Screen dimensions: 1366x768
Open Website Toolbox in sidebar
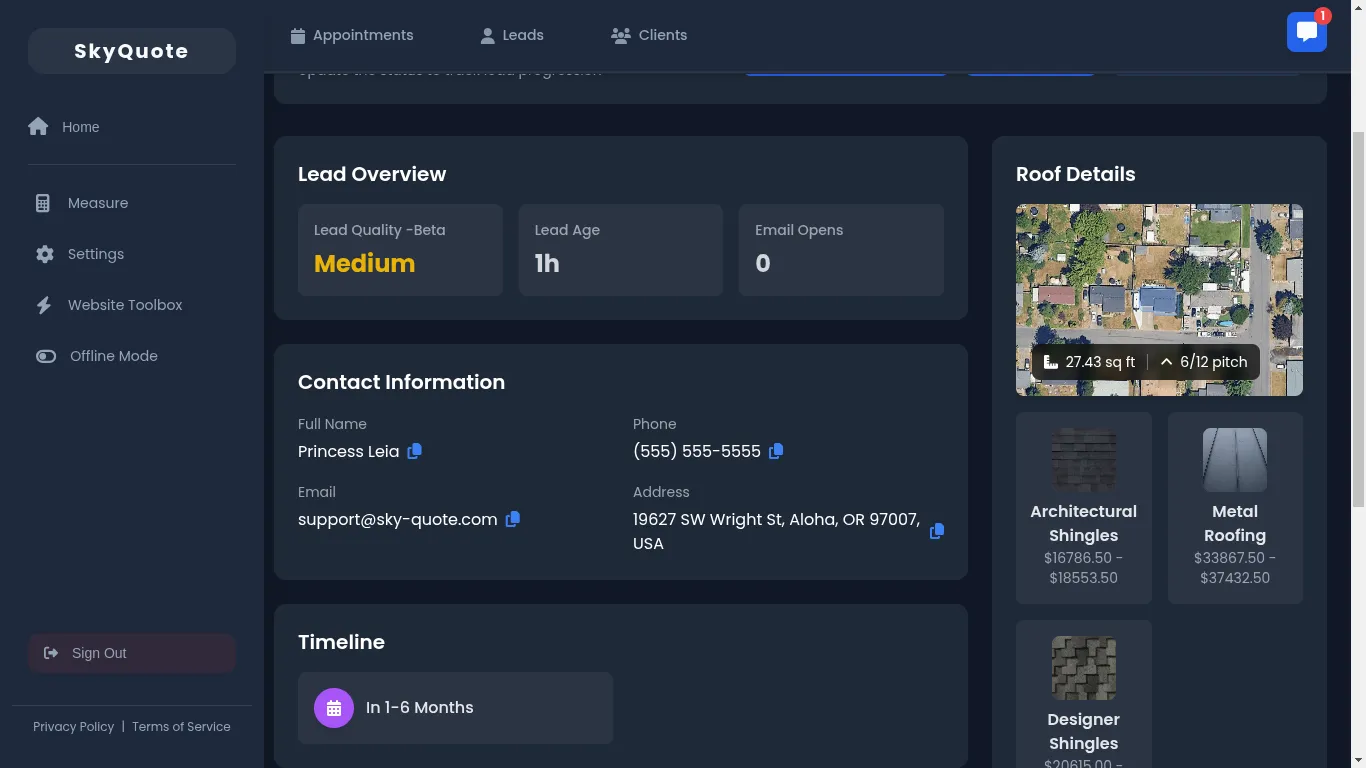click(132, 305)
